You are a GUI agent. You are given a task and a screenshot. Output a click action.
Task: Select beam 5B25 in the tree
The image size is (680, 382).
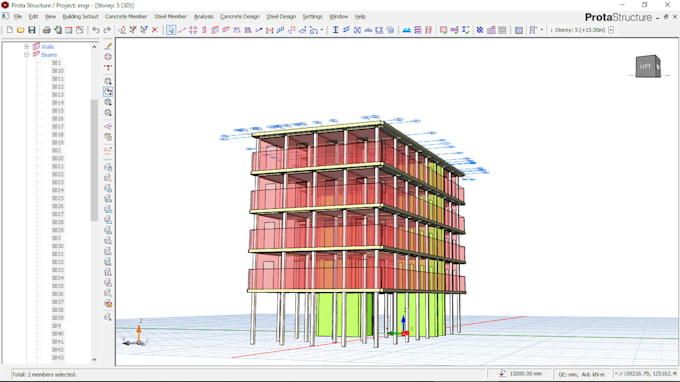(58, 198)
